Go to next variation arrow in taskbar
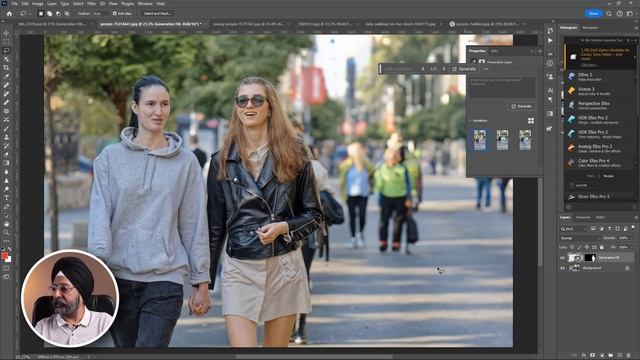640x360 pixels. pyautogui.click(x=444, y=69)
